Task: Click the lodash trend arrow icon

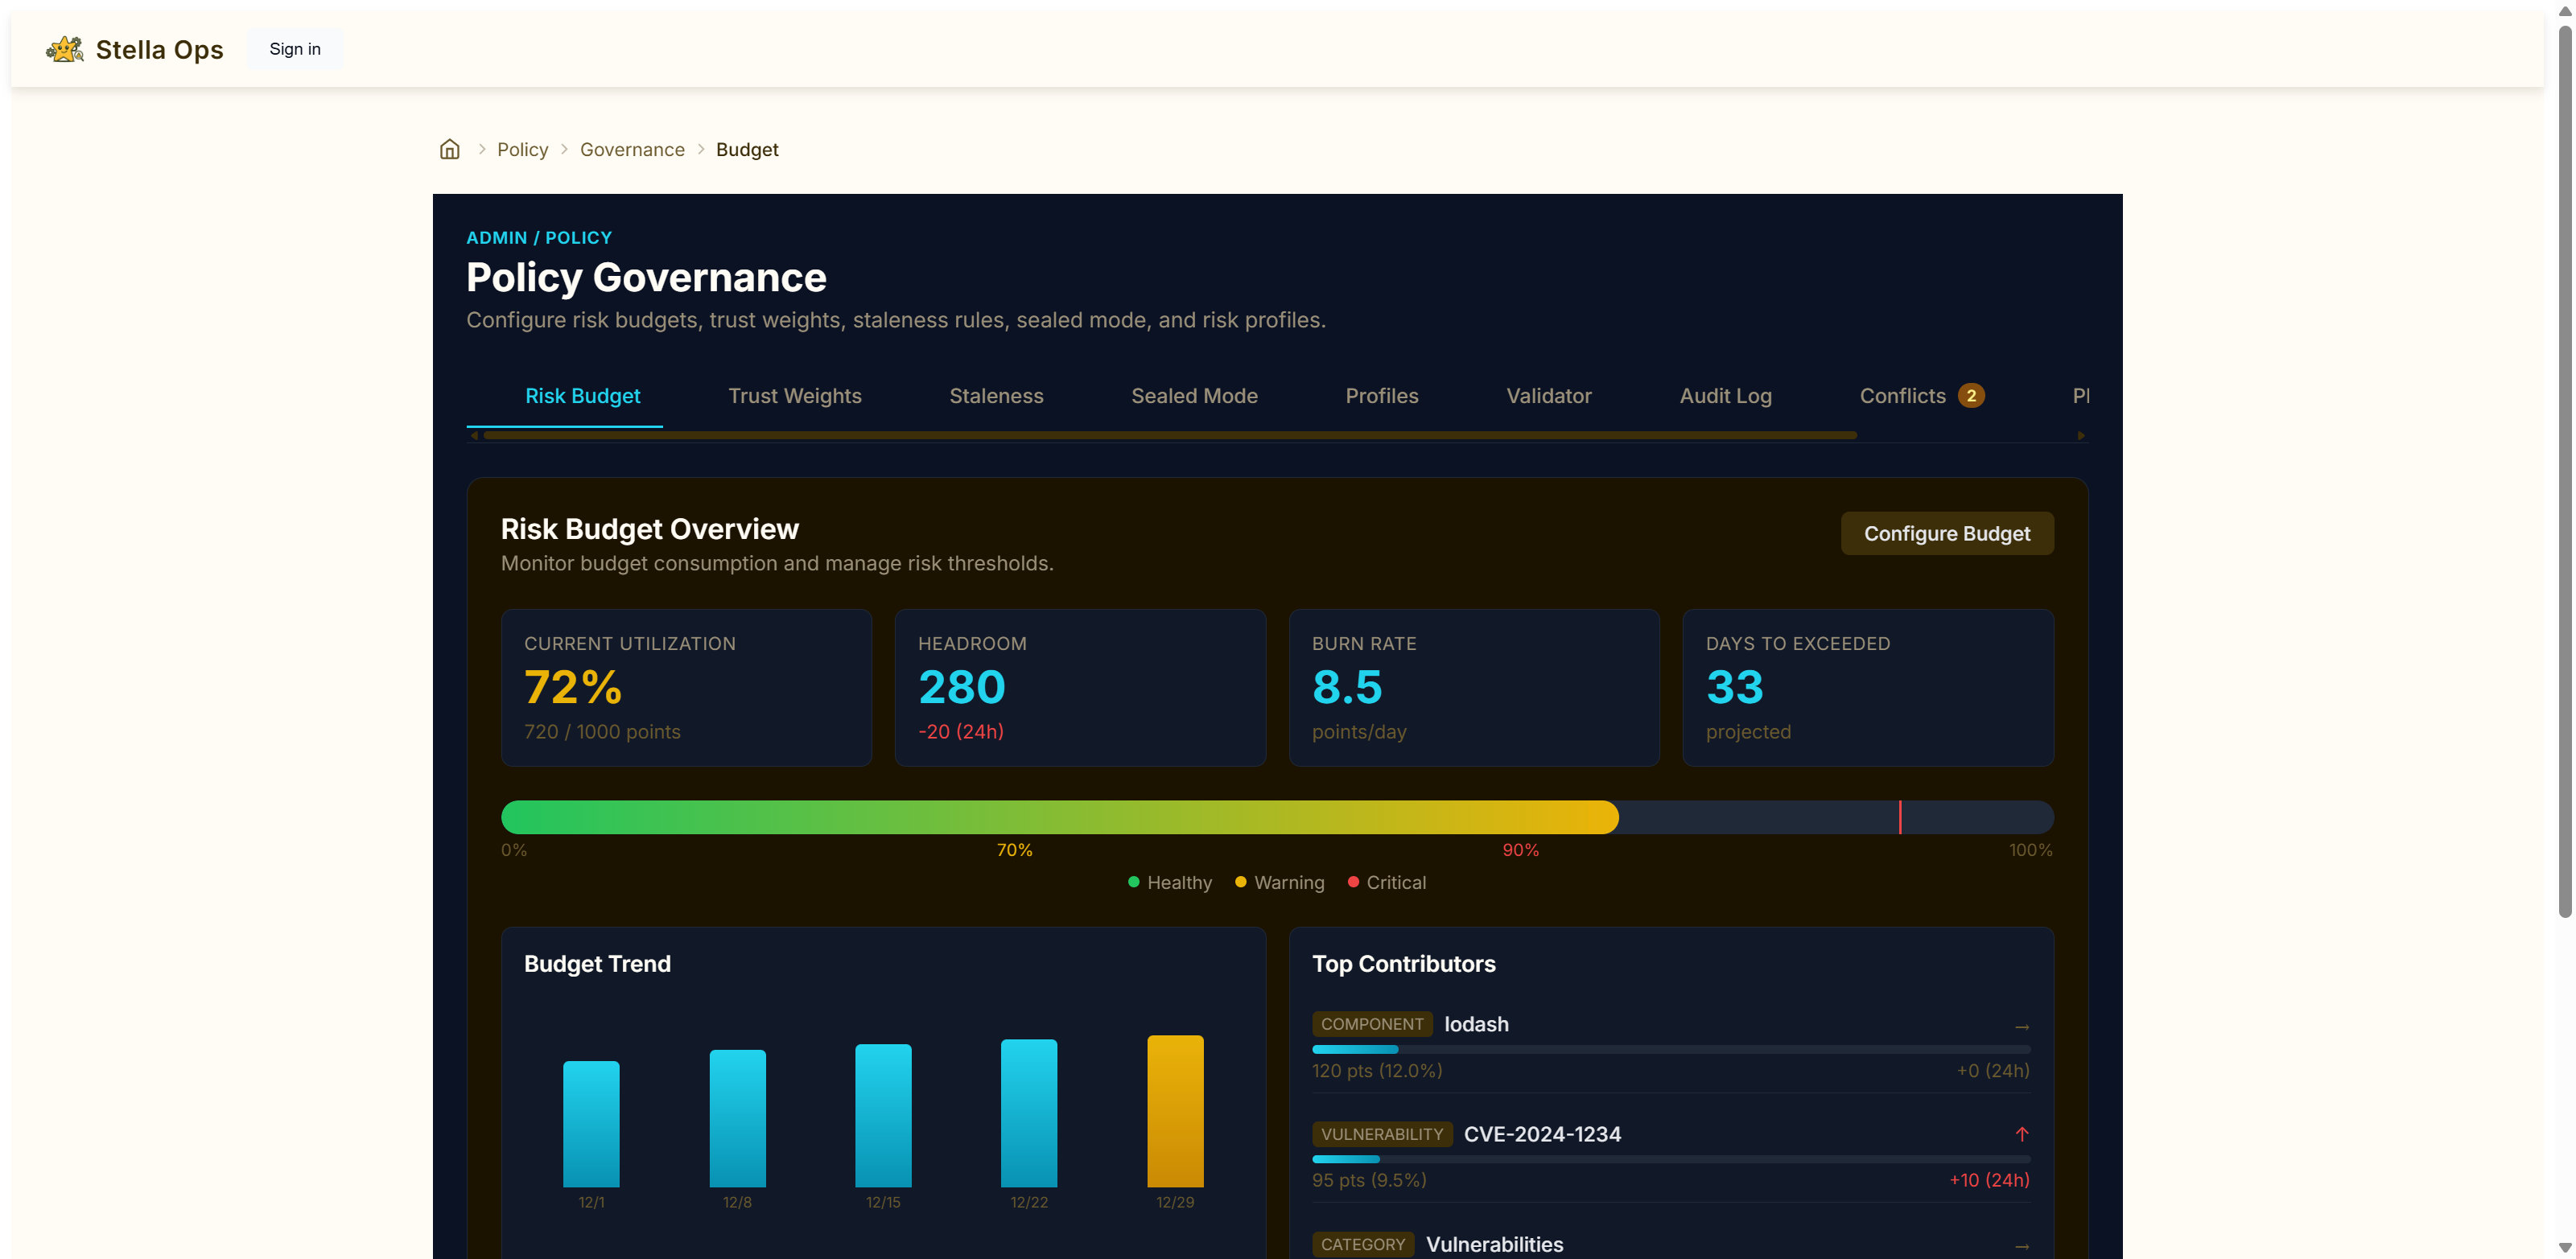Action: click(x=2021, y=1026)
